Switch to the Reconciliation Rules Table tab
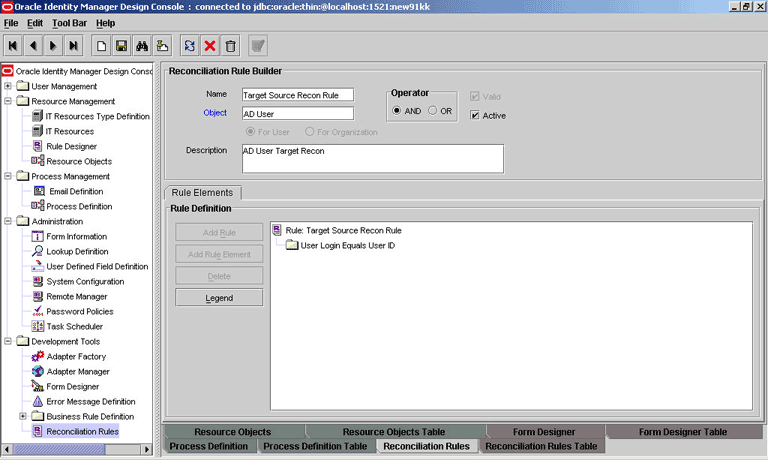Viewport: 768px width, 460px height. point(541,446)
